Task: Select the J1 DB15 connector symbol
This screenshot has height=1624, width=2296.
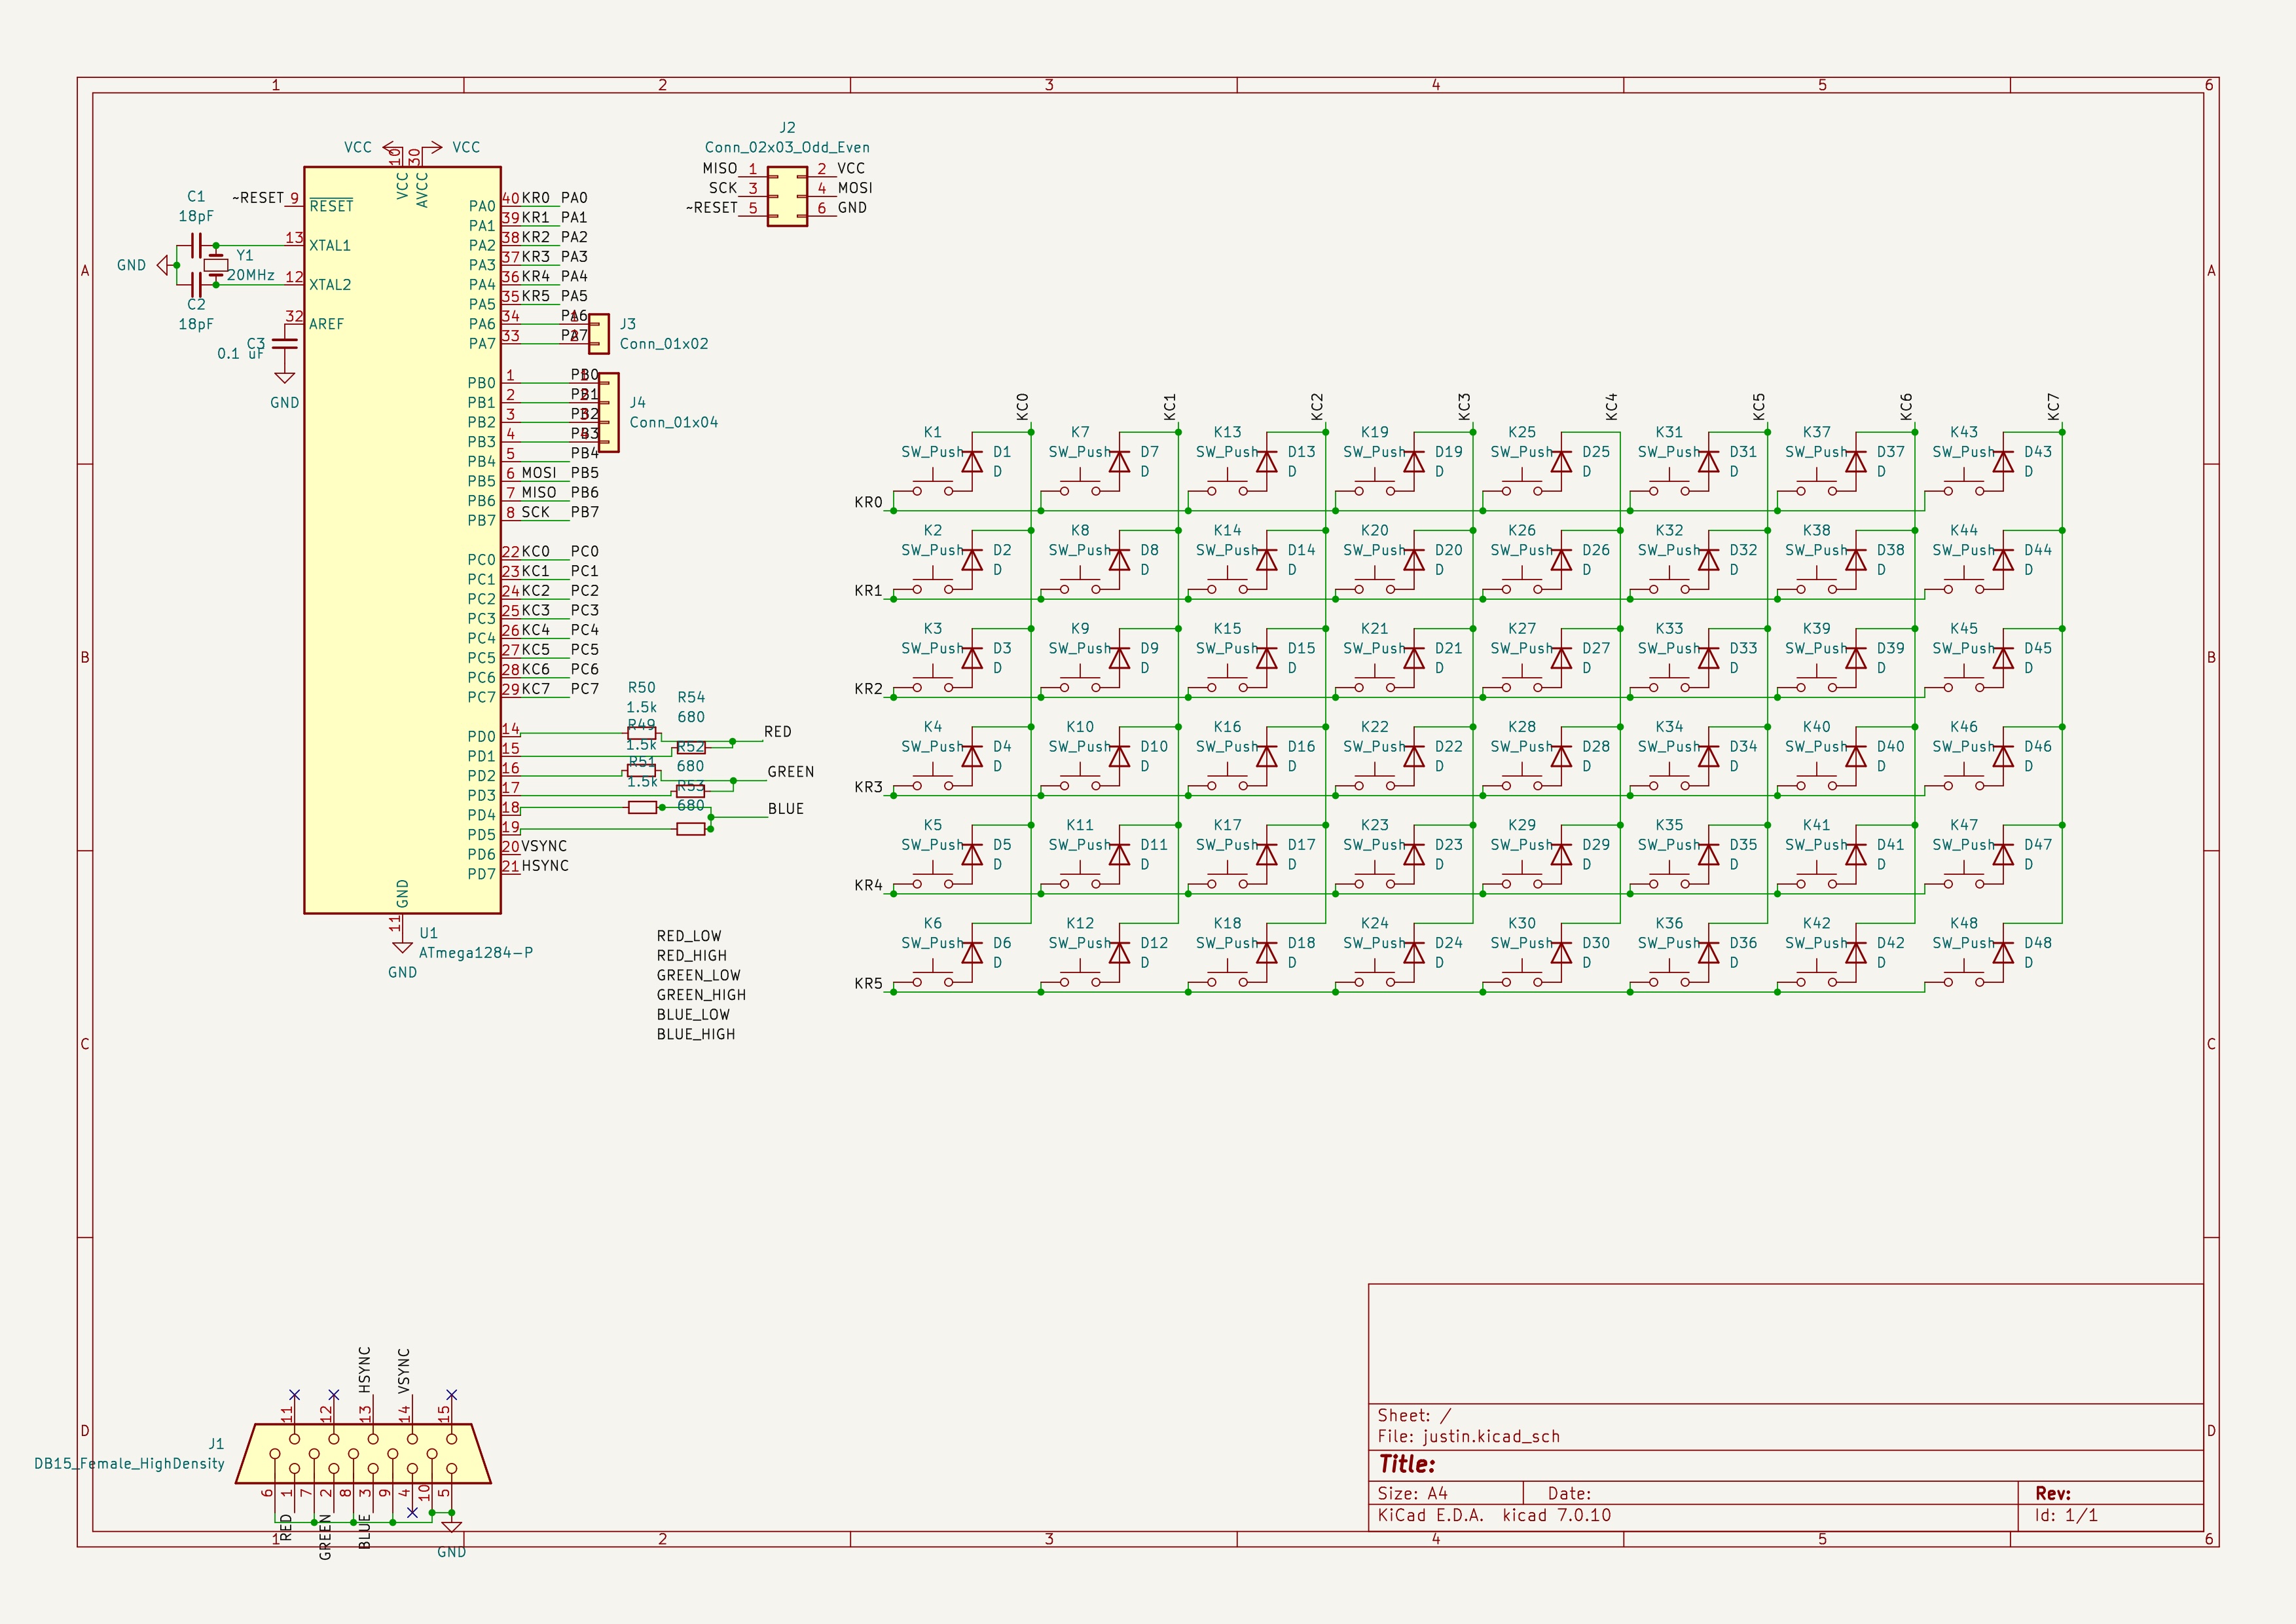Action: 363,1453
